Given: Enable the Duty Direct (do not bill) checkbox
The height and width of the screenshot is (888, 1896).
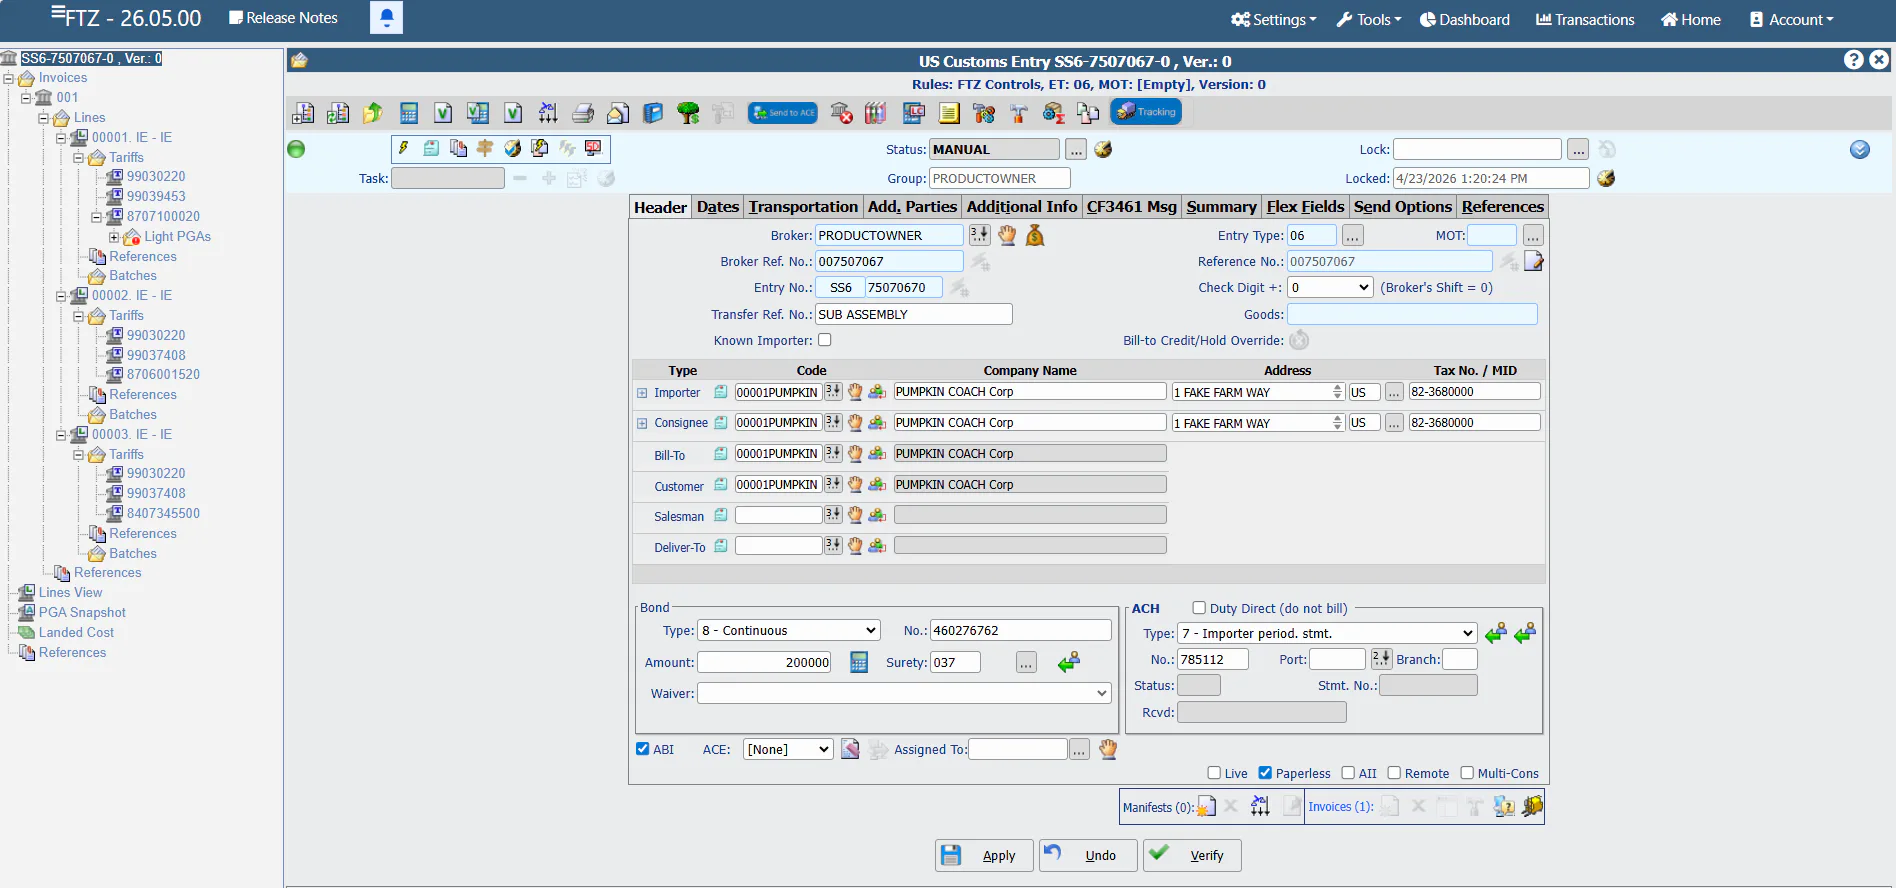Looking at the screenshot, I should coord(1199,608).
